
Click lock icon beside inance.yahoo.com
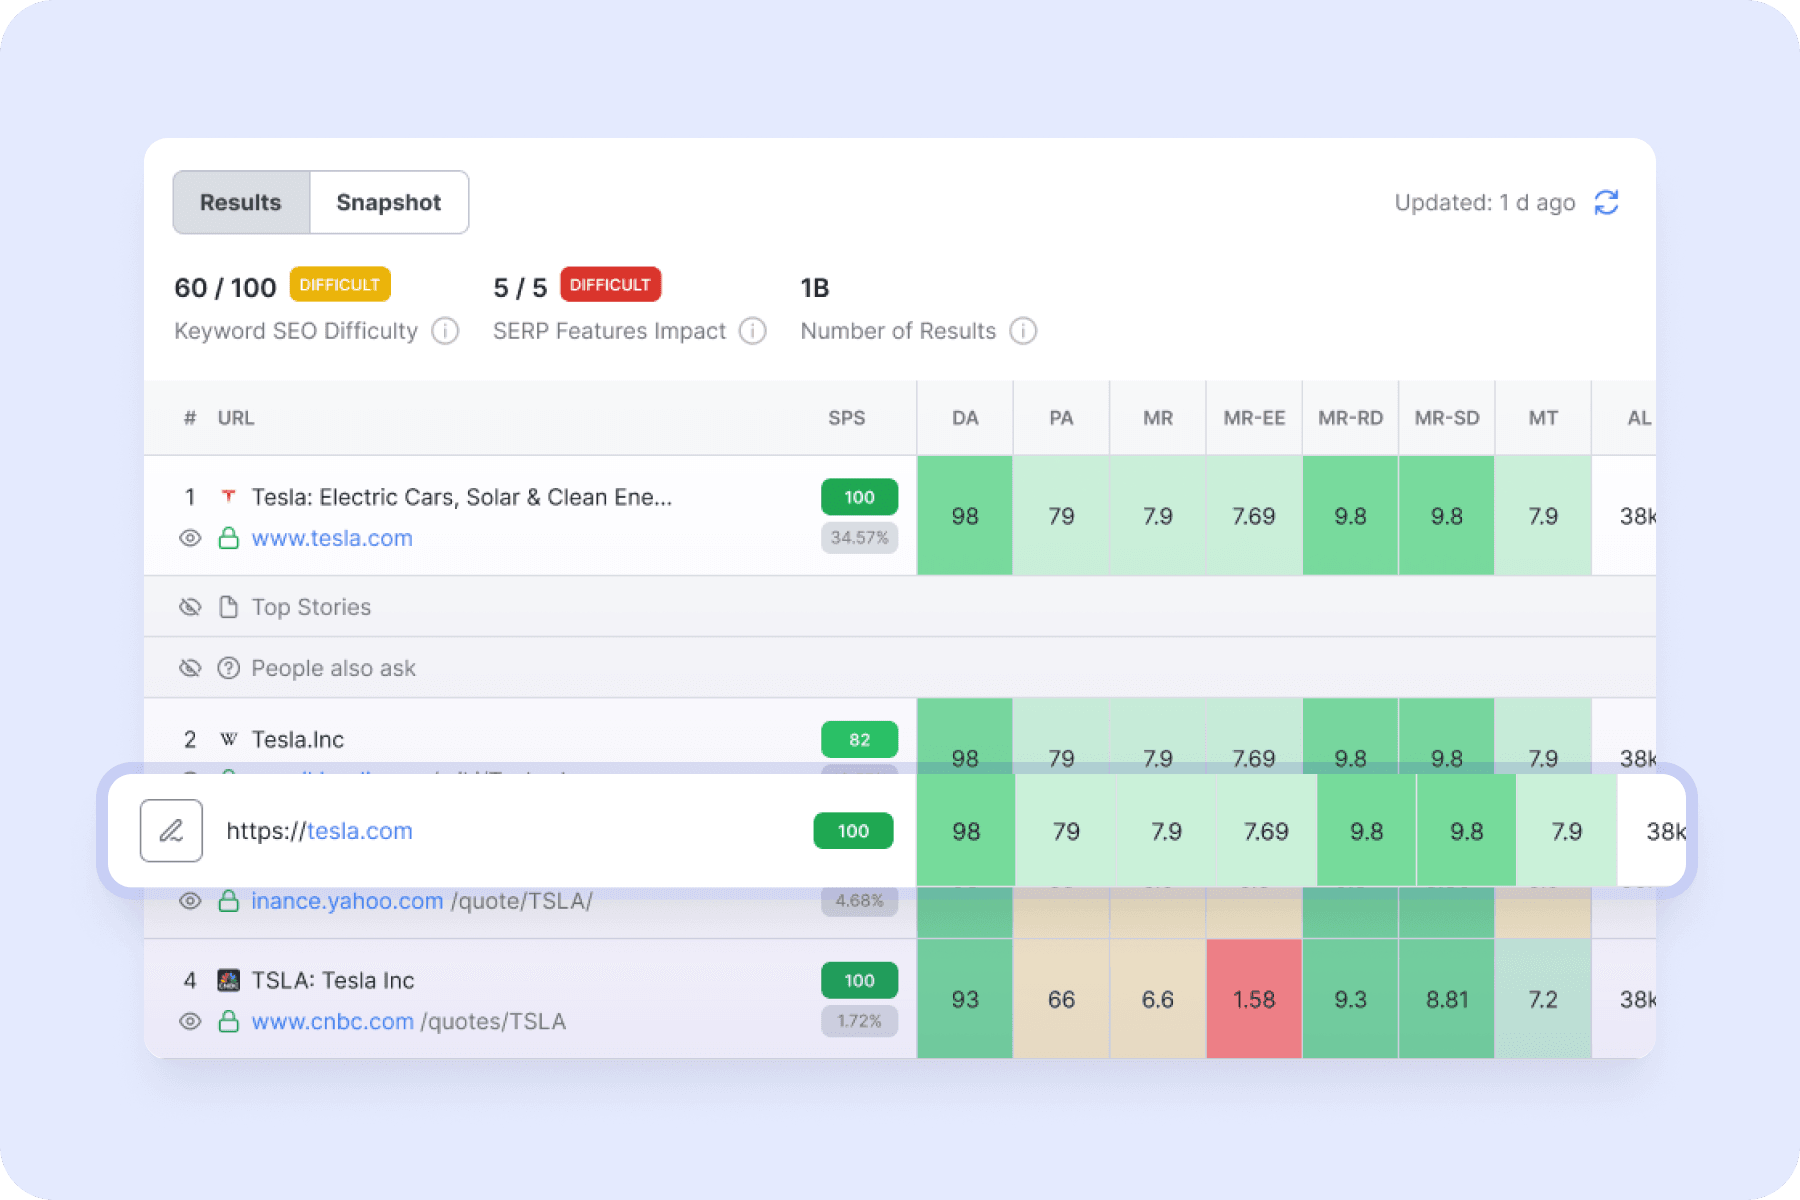click(x=229, y=901)
